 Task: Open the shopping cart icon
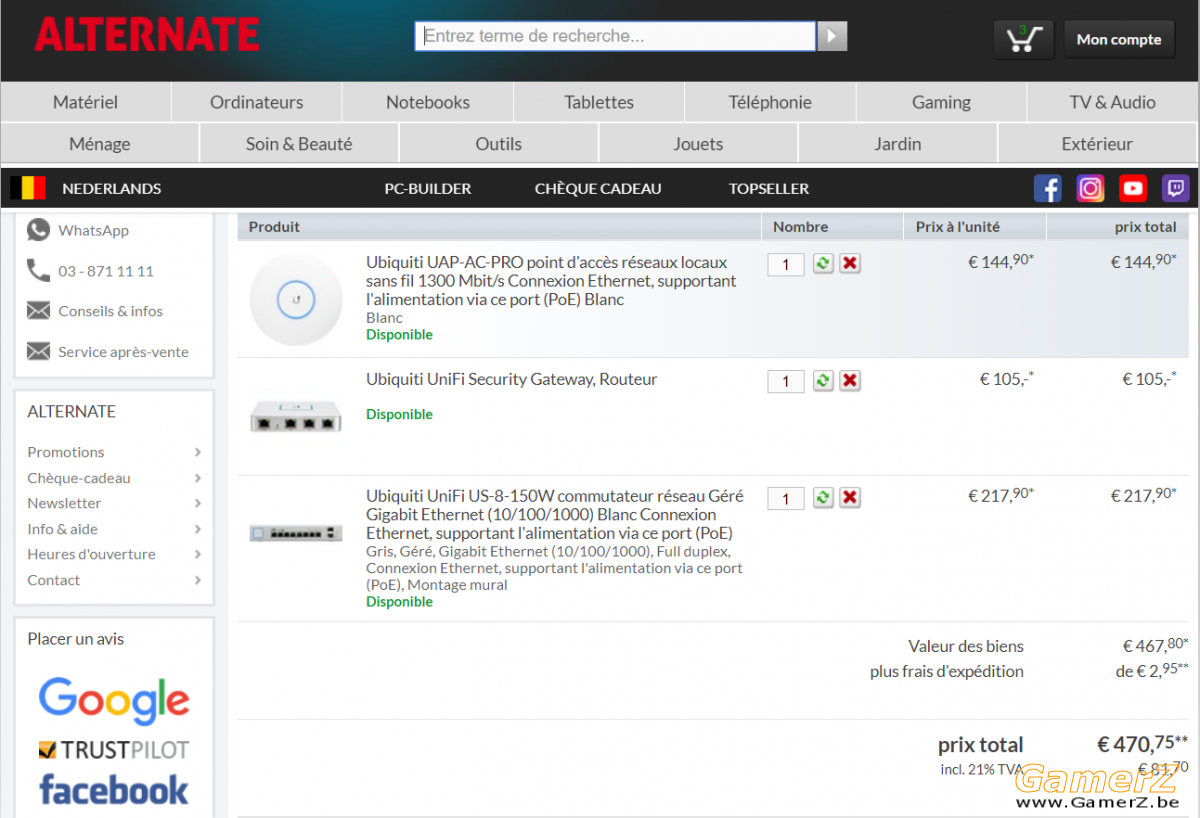click(x=1023, y=39)
